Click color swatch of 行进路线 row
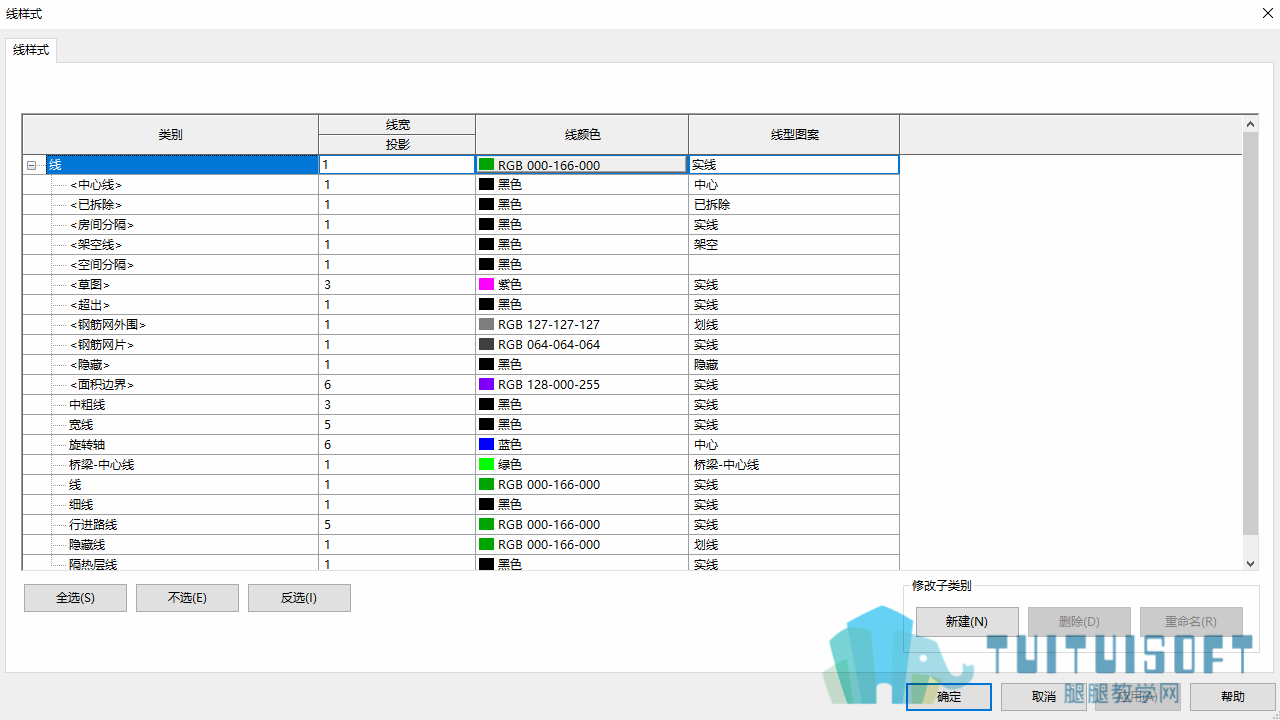Screen dimensions: 1280x720 487,525
